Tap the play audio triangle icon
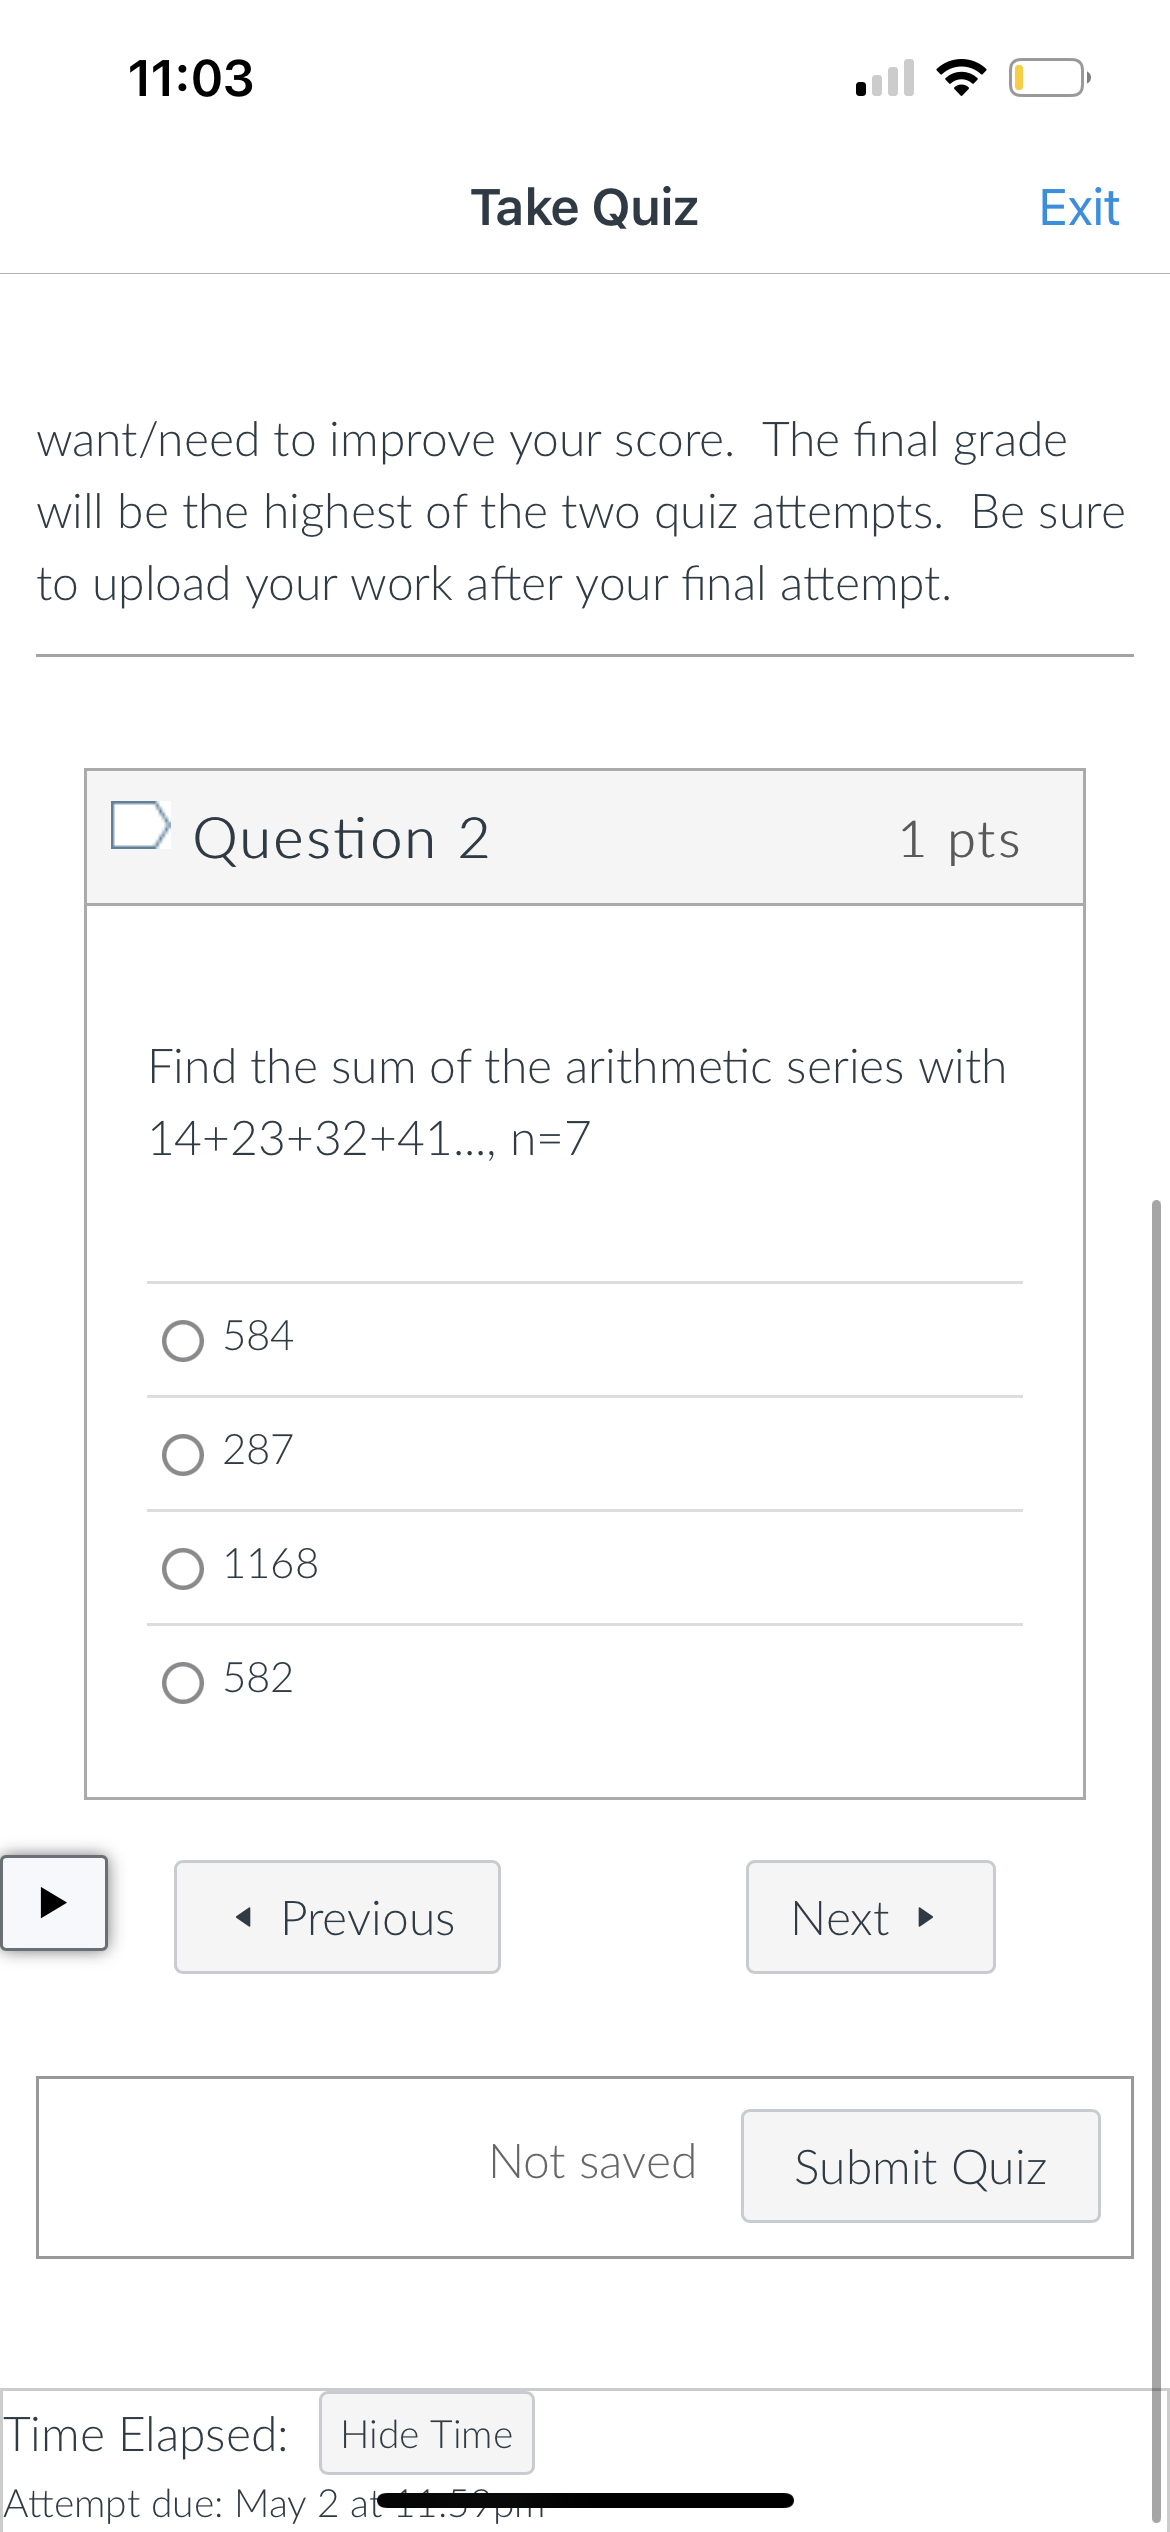This screenshot has height=2532, width=1170. click(54, 1905)
